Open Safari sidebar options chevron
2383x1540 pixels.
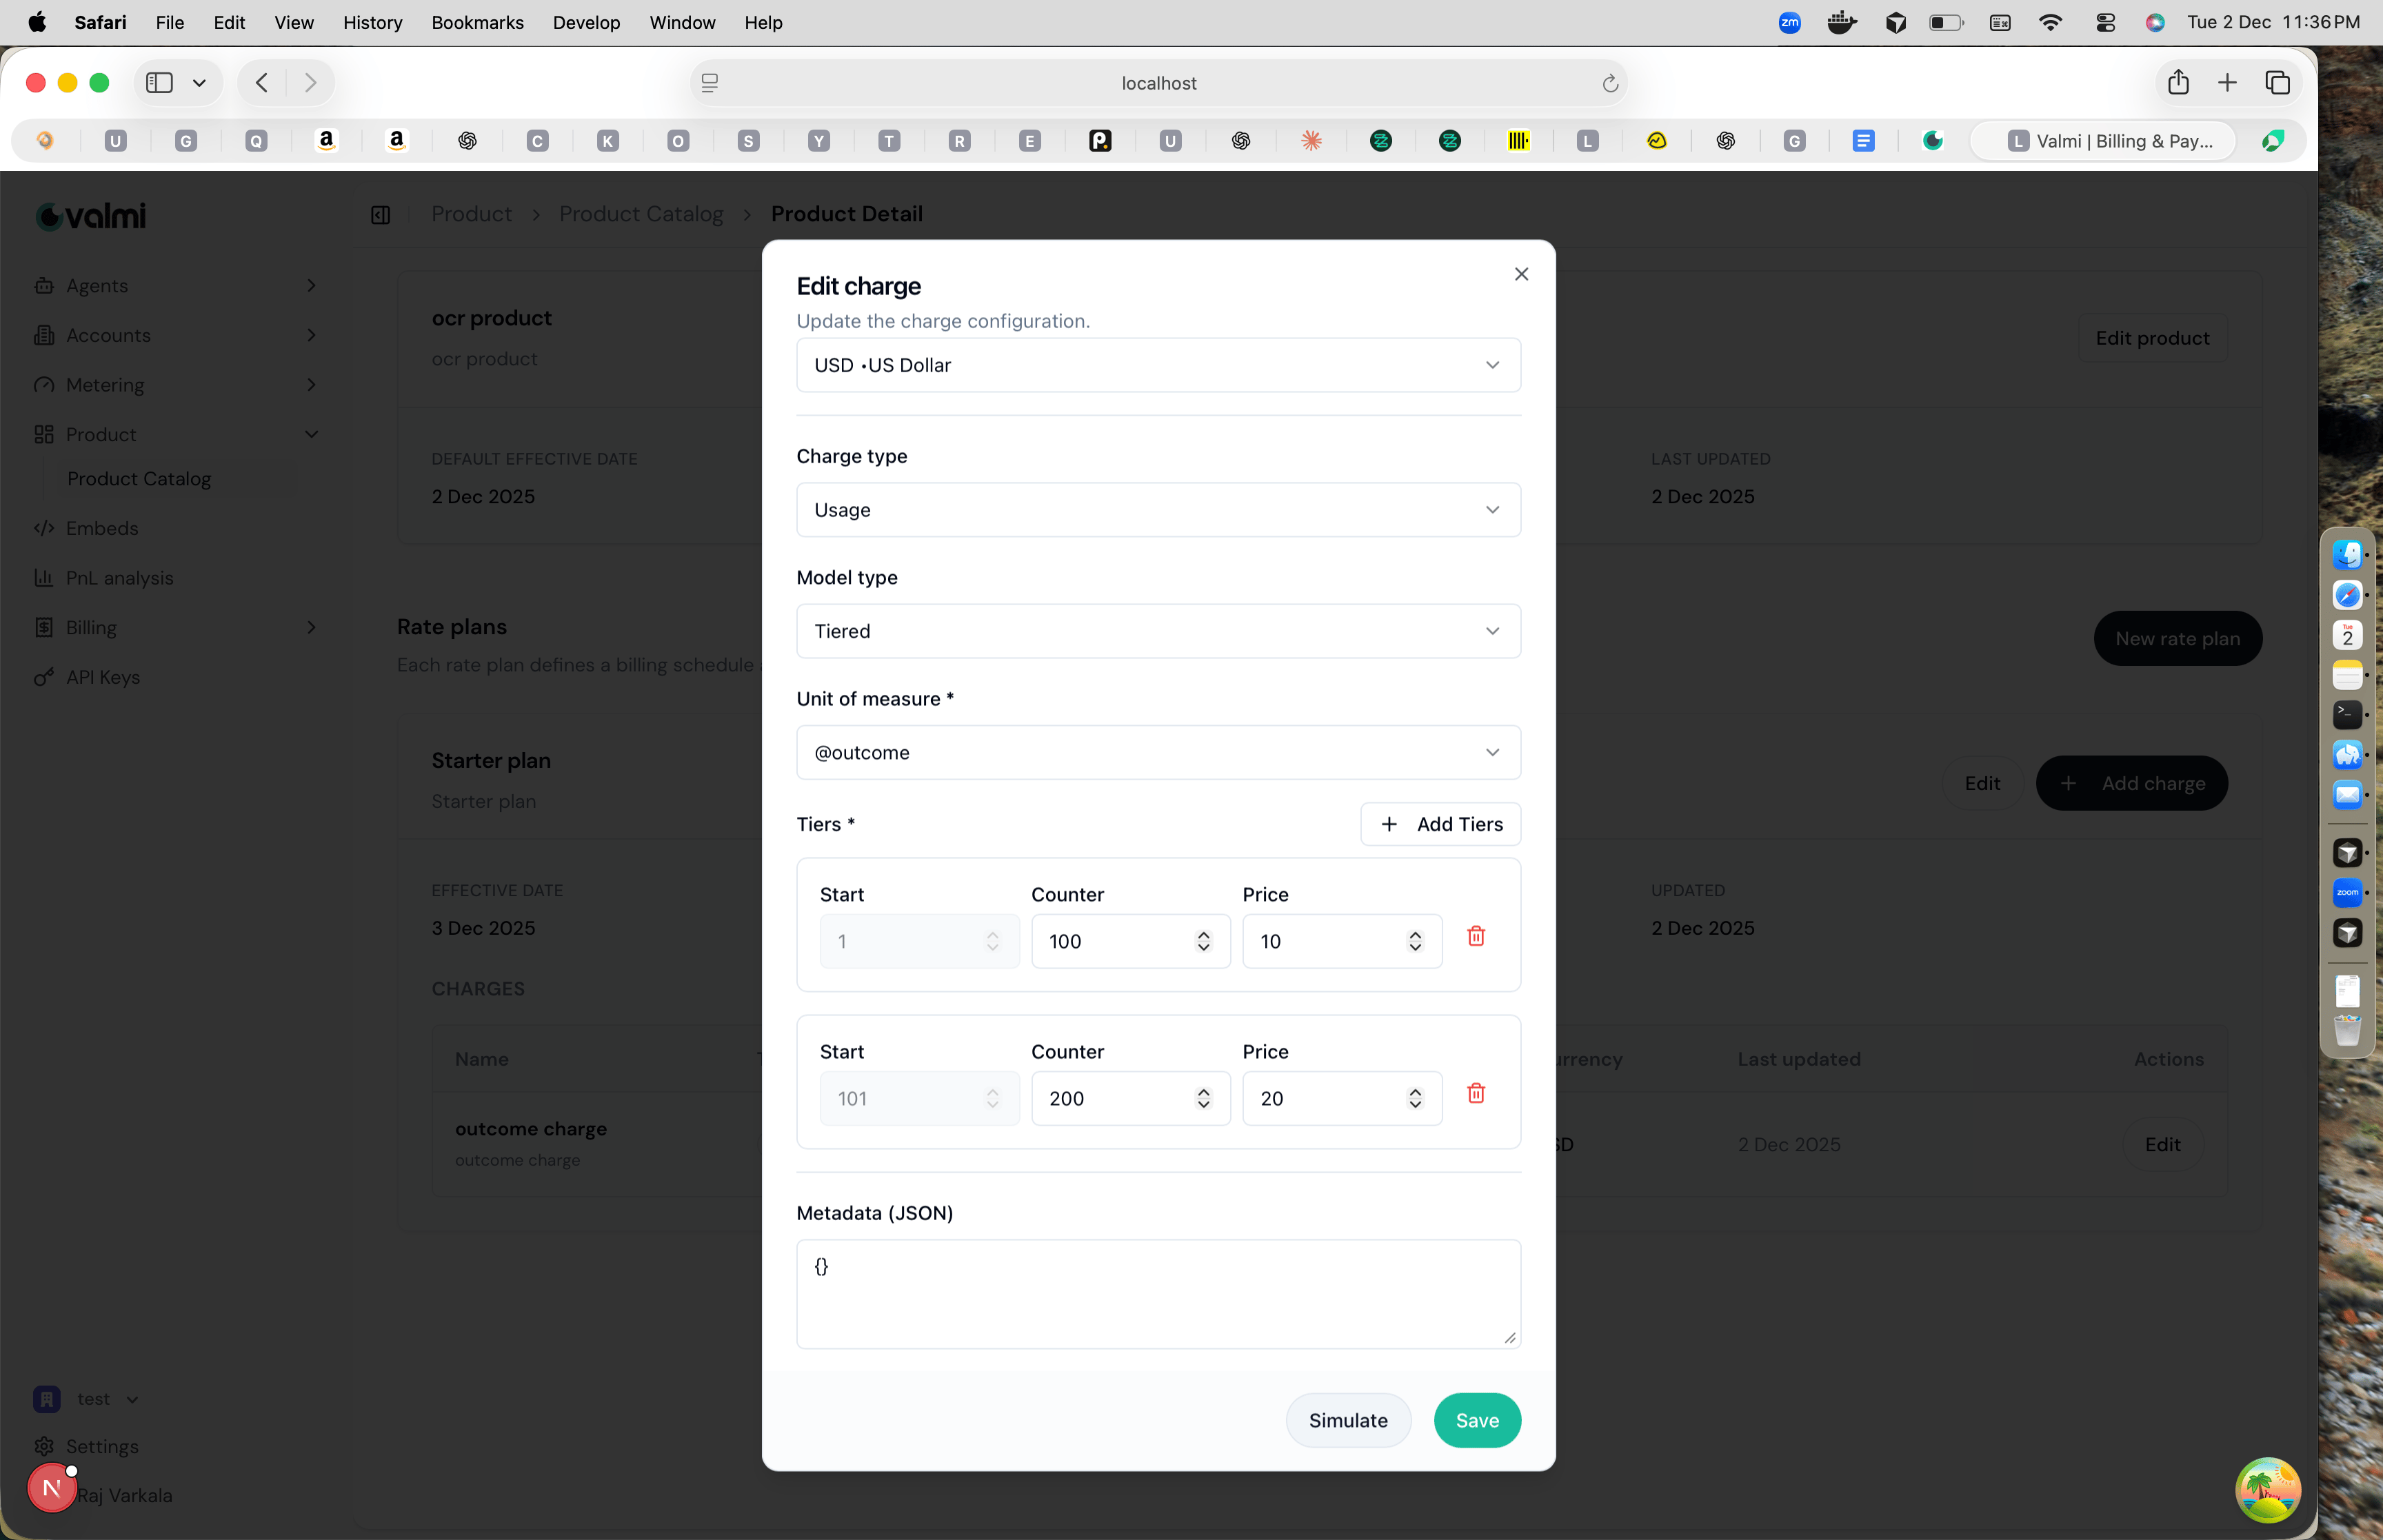tap(199, 83)
